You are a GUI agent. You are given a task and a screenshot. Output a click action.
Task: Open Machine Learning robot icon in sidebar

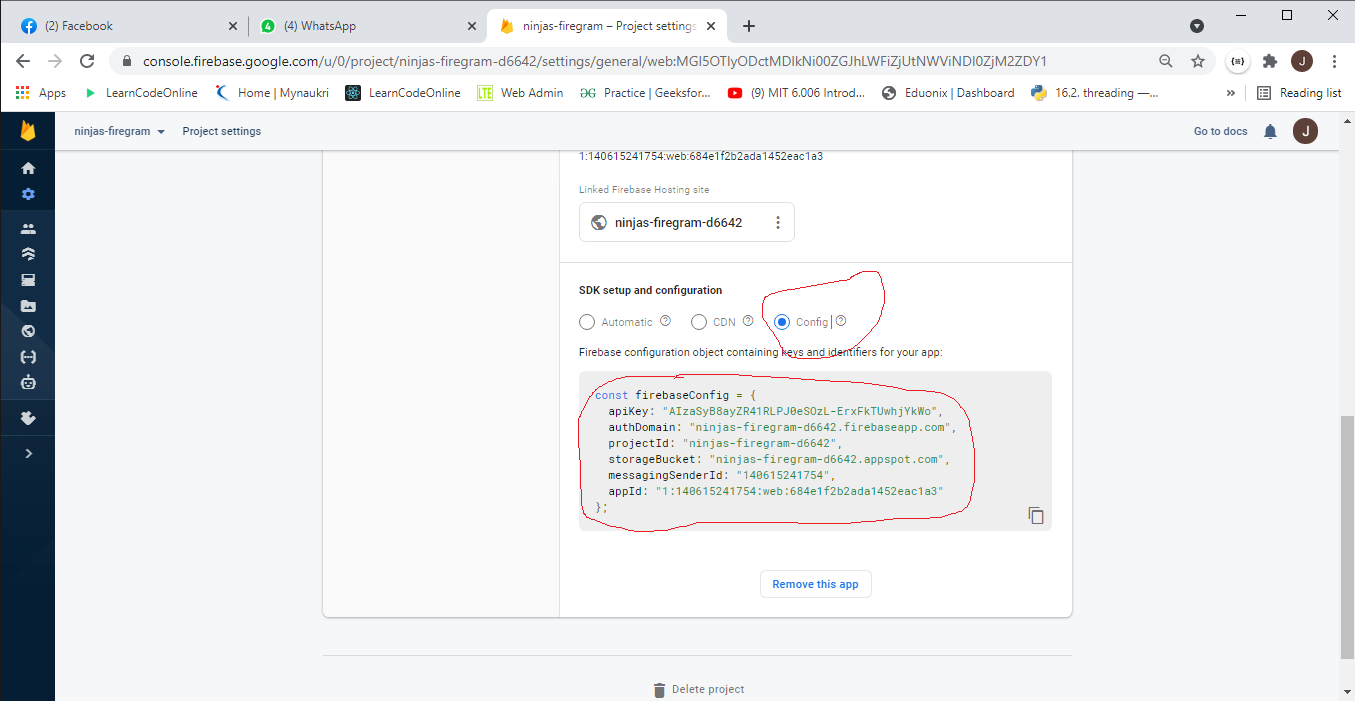[28, 382]
